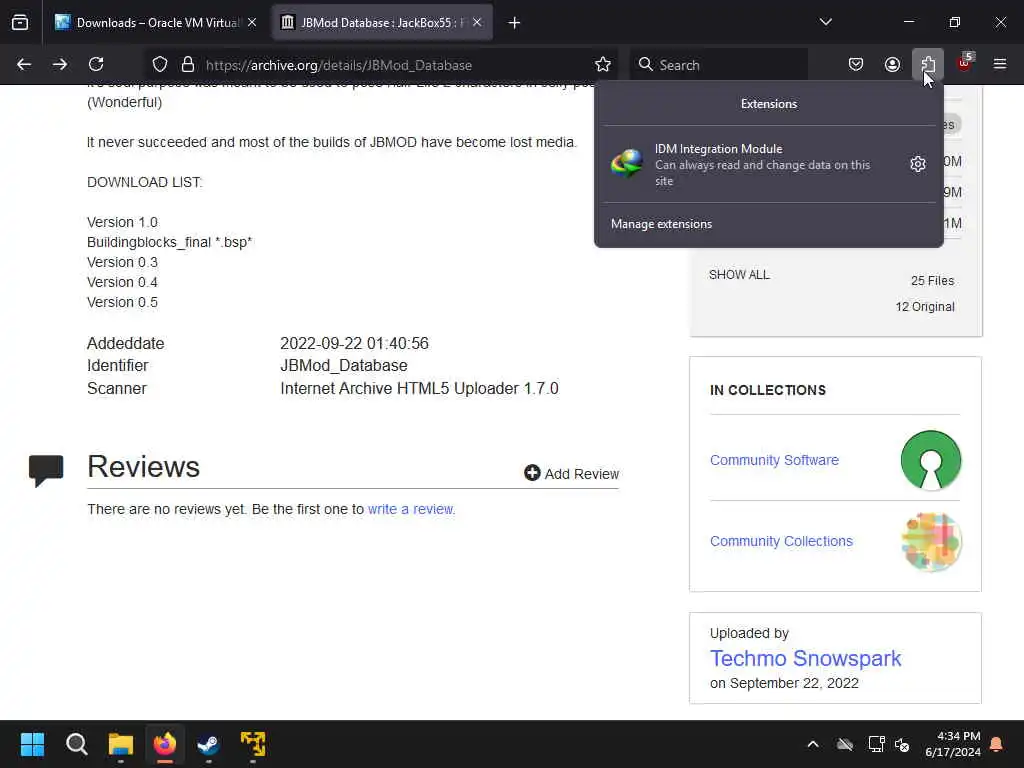
Task: Expand the list all tabs chevron
Action: [825, 23]
